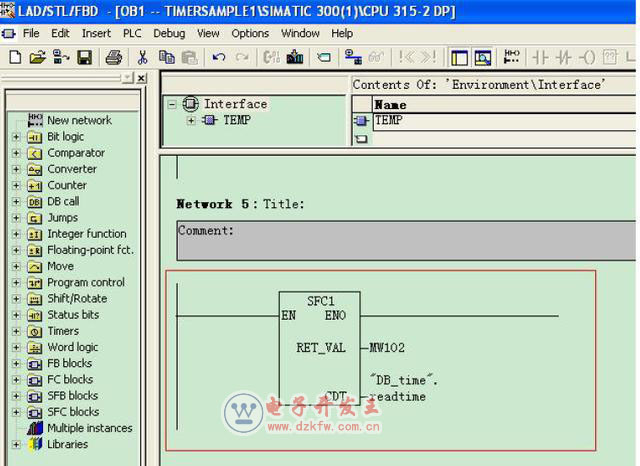Click the Open folder toolbar icon
Image resolution: width=640 pixels, height=466 pixels.
[x=37, y=58]
